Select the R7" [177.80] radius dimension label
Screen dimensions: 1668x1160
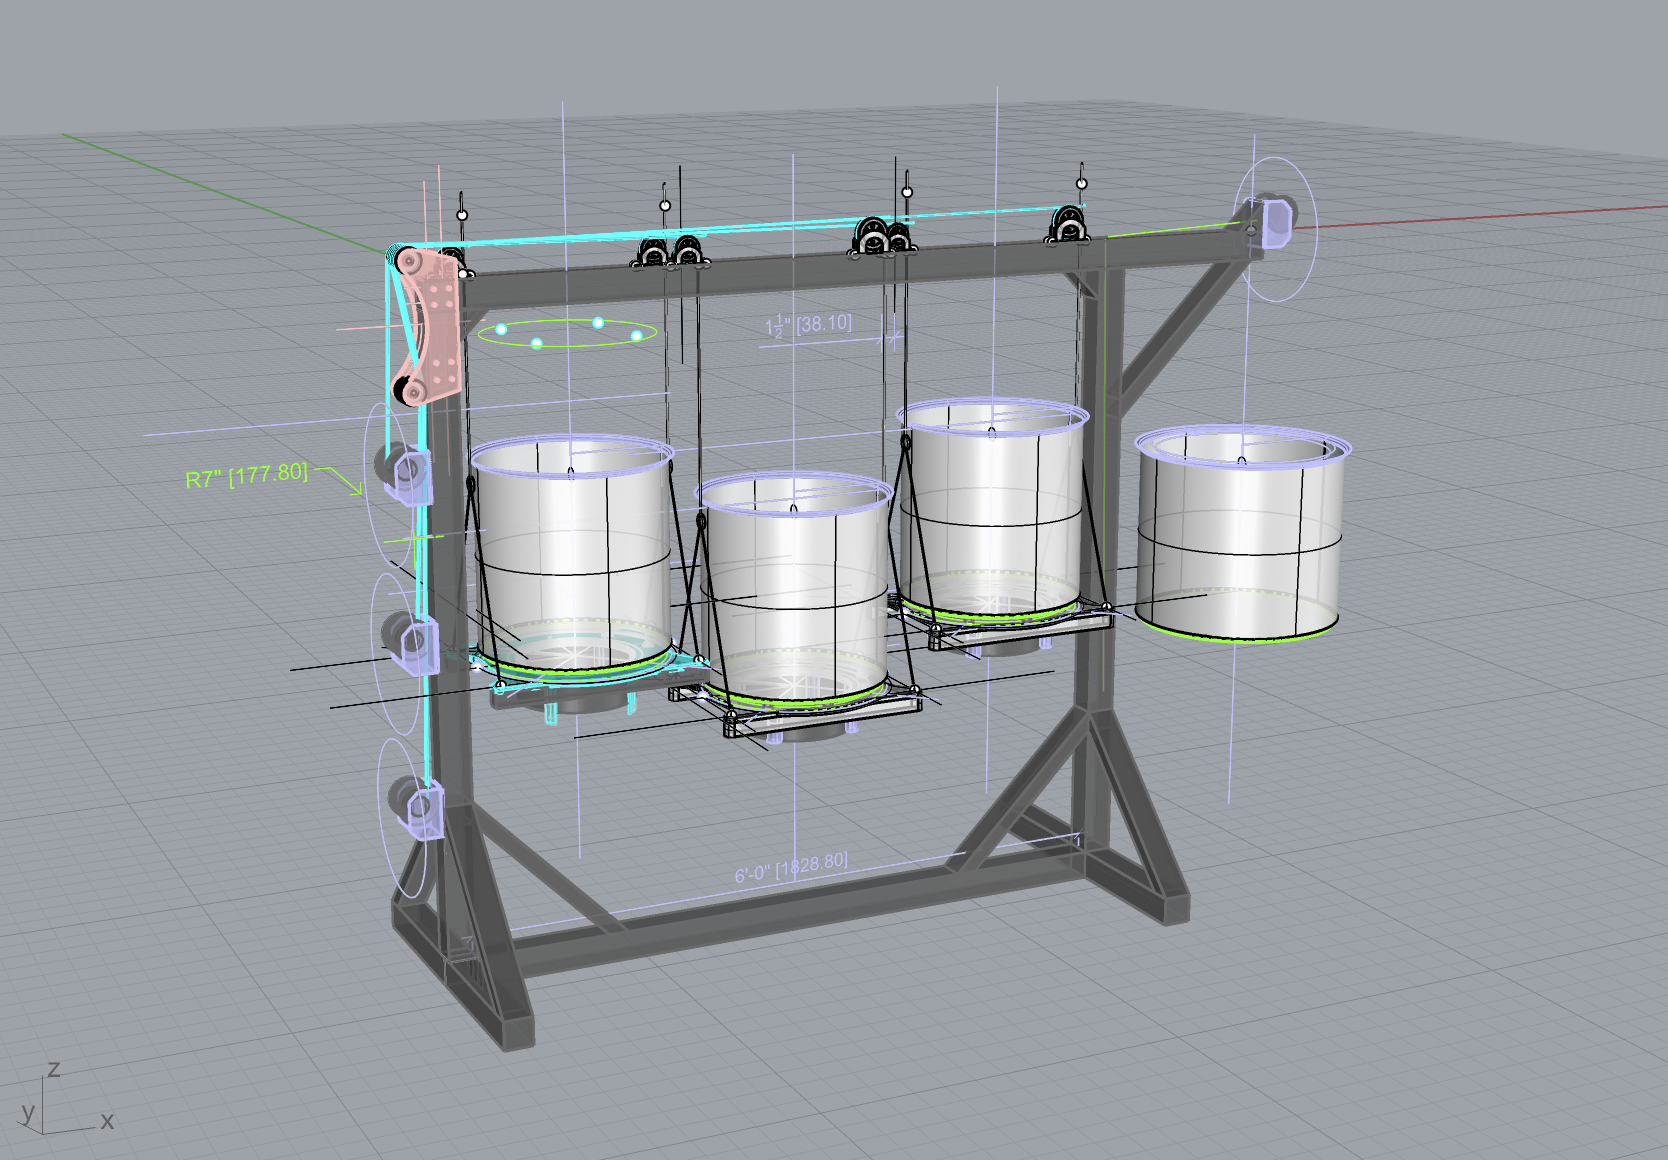click(247, 475)
